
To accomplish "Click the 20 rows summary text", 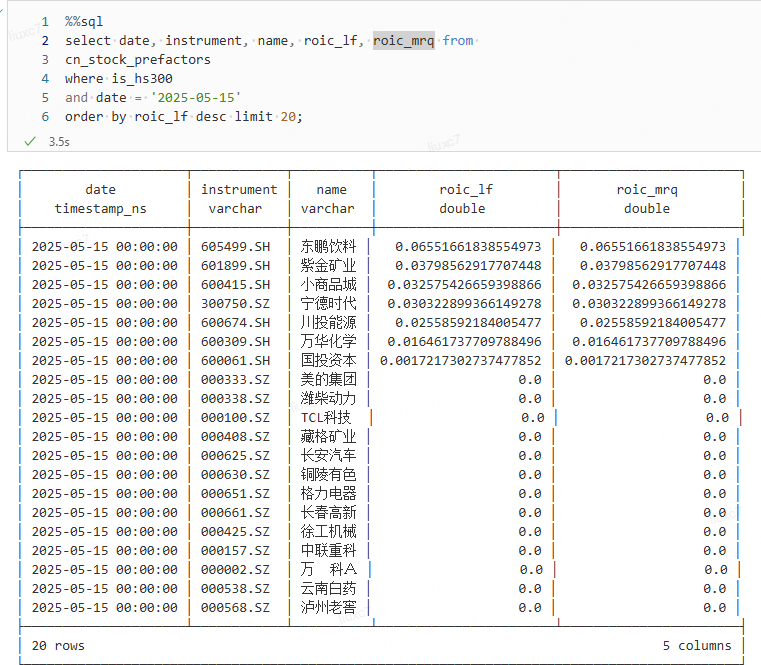I will tap(58, 645).
